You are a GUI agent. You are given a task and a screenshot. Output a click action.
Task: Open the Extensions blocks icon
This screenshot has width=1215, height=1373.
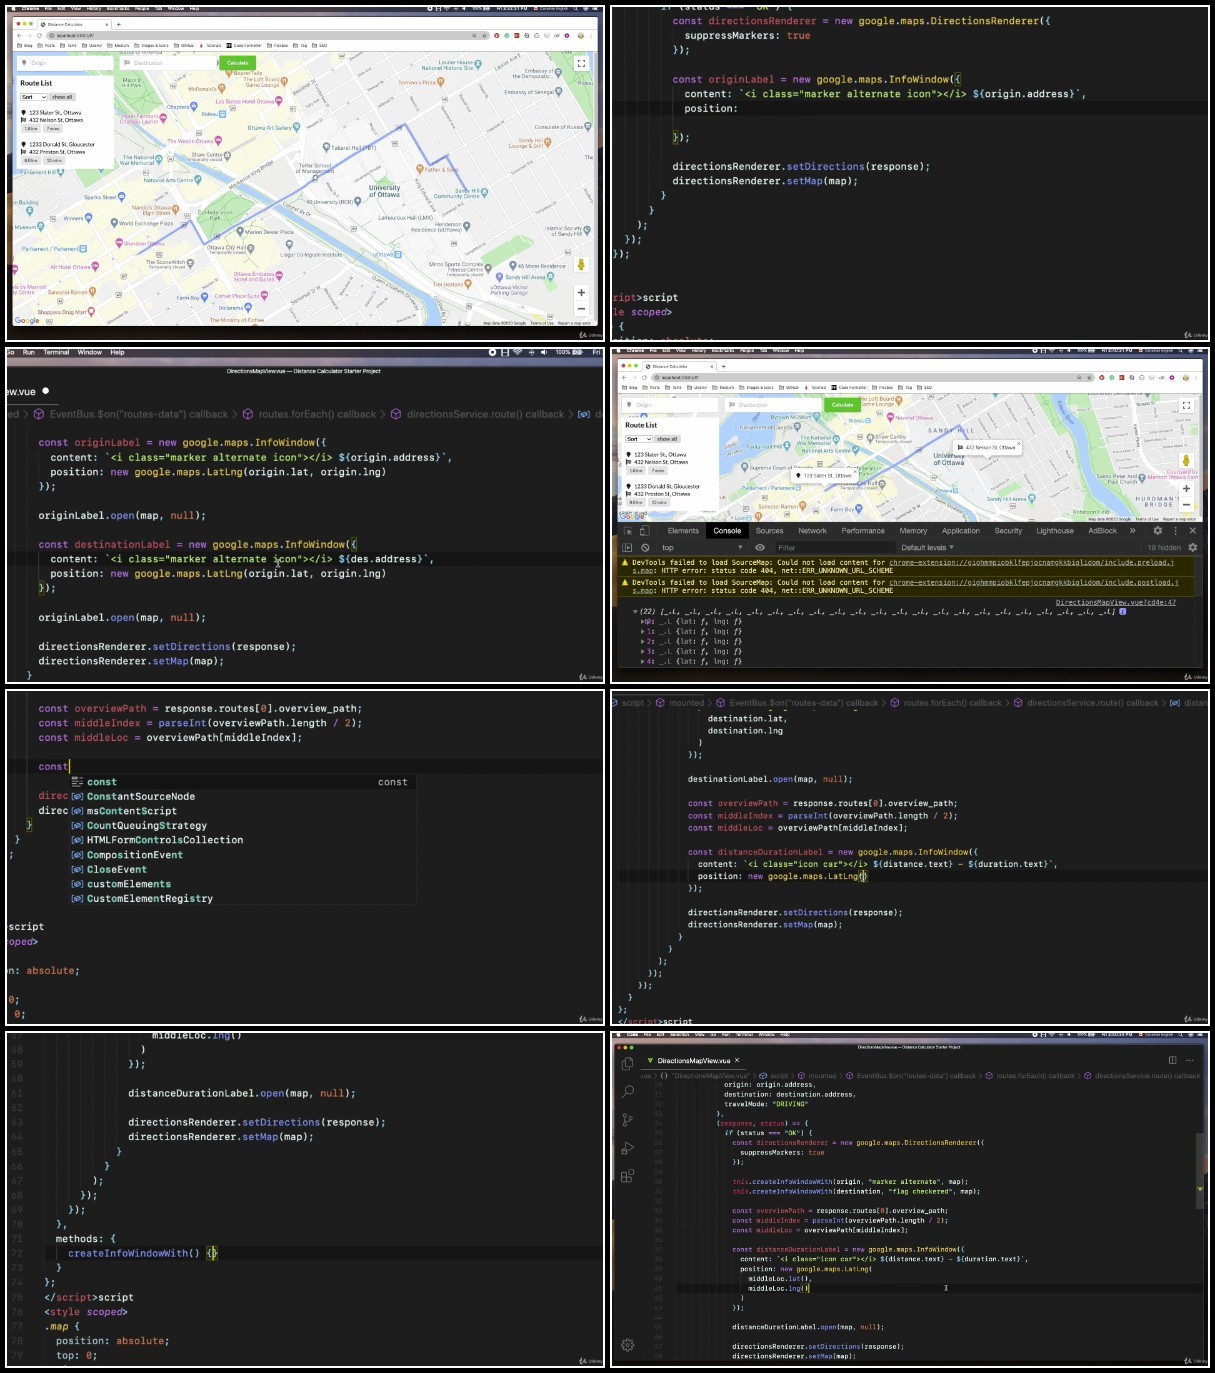[x=627, y=1176]
